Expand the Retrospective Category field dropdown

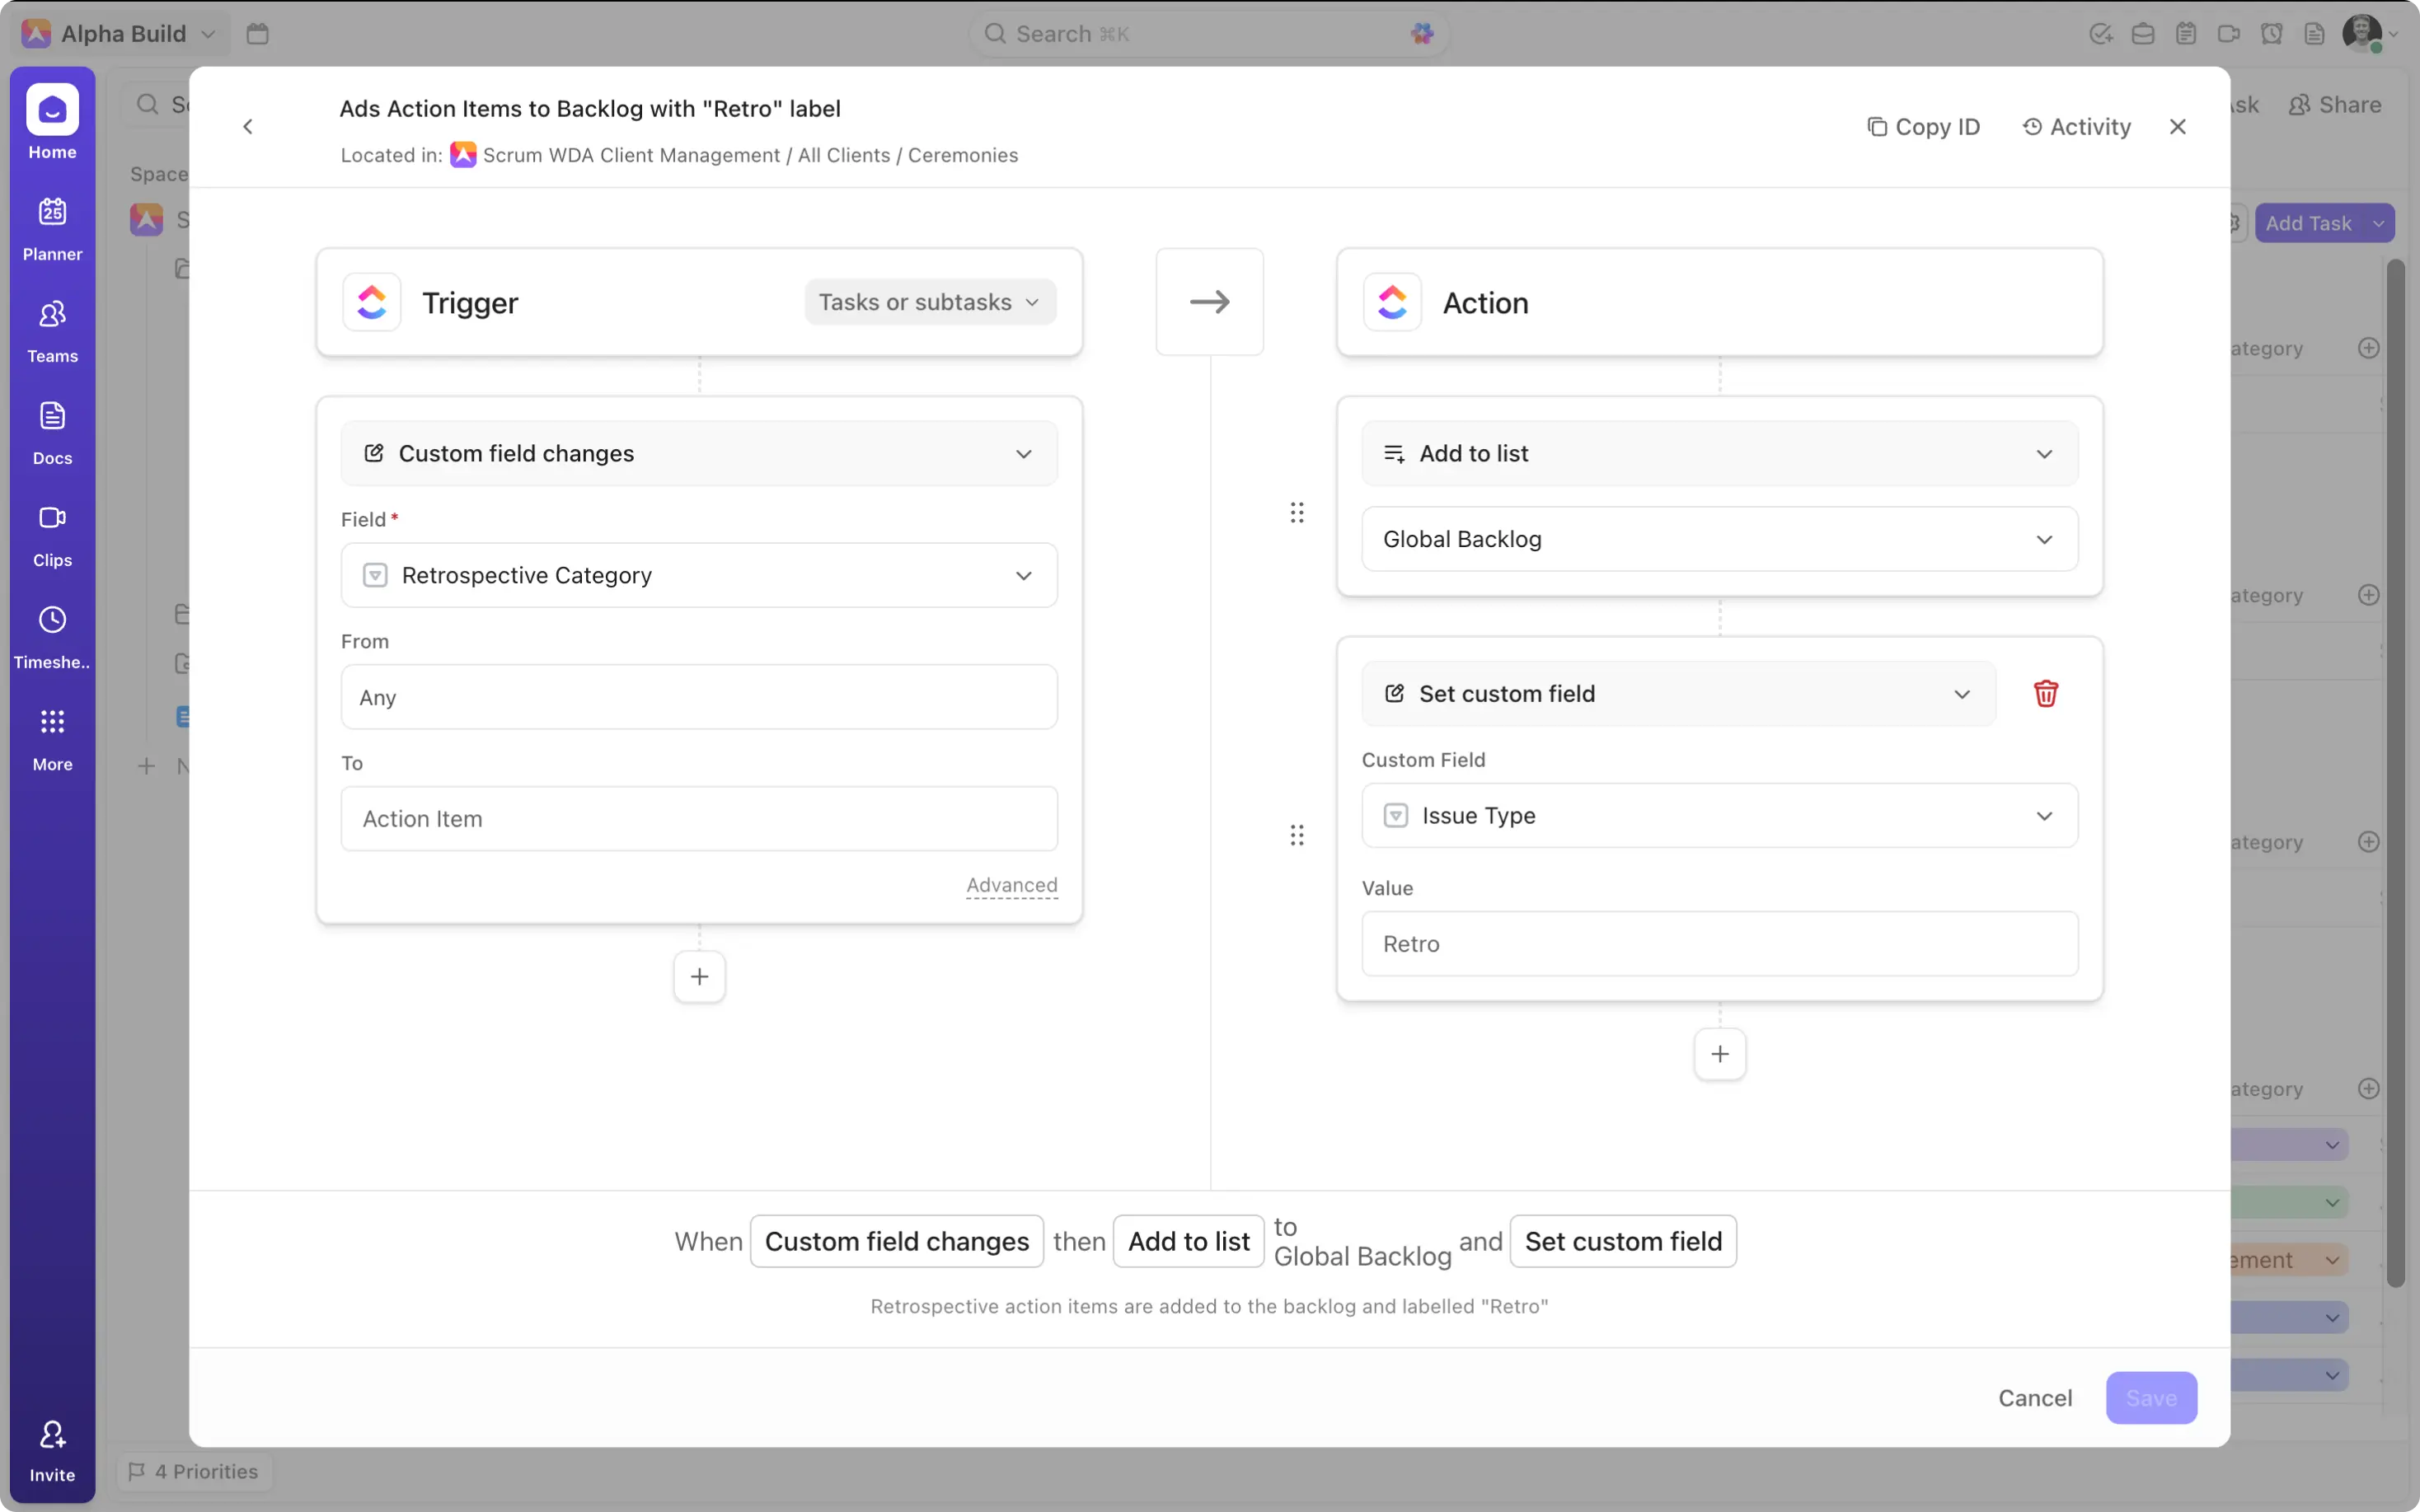coord(699,575)
